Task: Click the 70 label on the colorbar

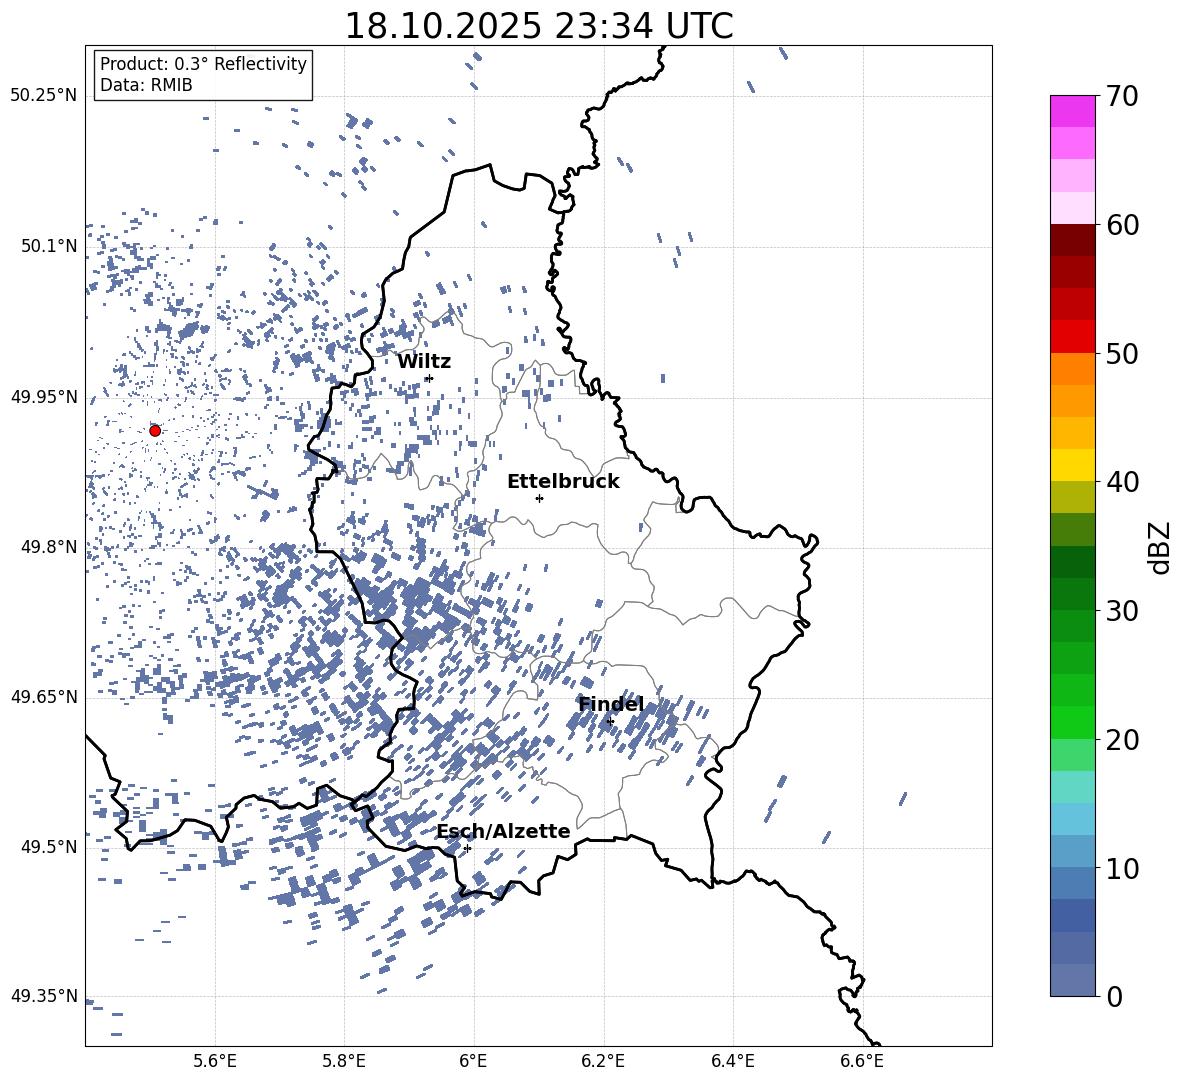Action: [x=1121, y=97]
